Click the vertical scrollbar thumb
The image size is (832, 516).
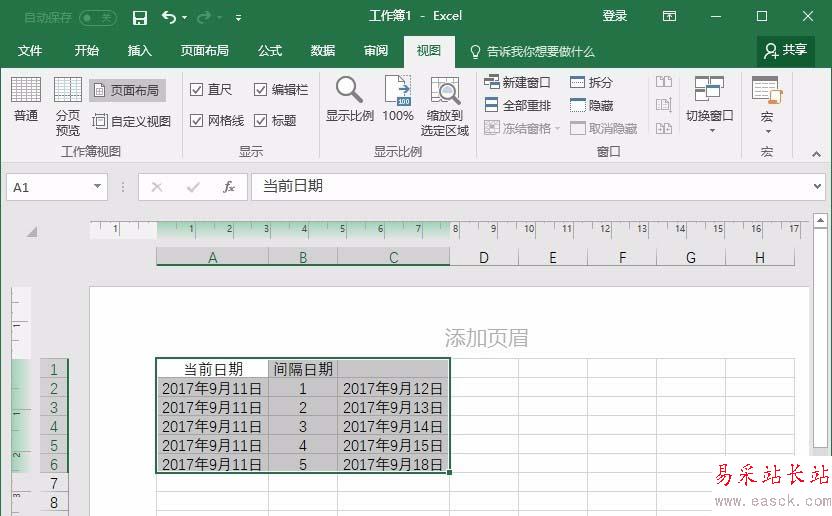point(820,338)
